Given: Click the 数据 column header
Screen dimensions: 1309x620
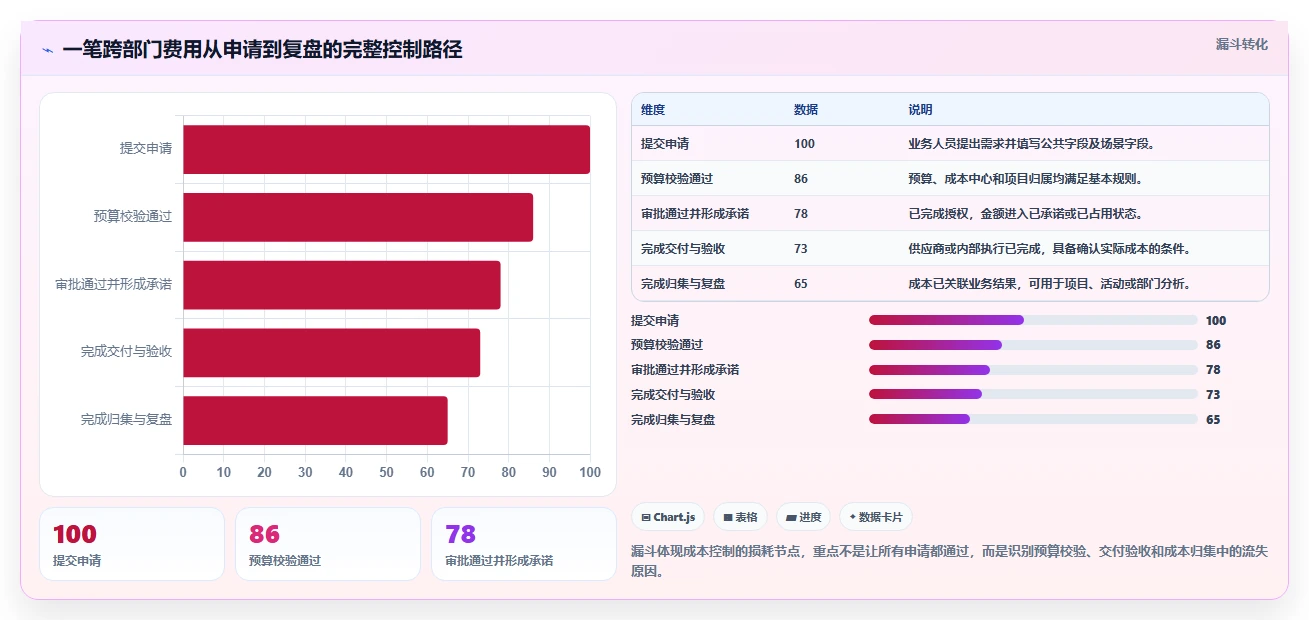Looking at the screenshot, I should pyautogui.click(x=806, y=110).
